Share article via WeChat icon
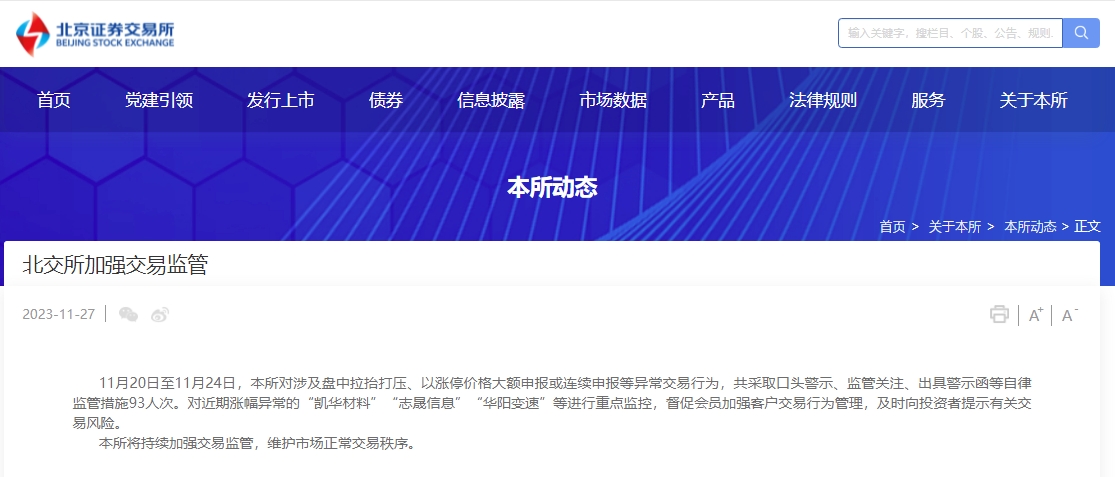The image size is (1115, 477). (x=128, y=315)
